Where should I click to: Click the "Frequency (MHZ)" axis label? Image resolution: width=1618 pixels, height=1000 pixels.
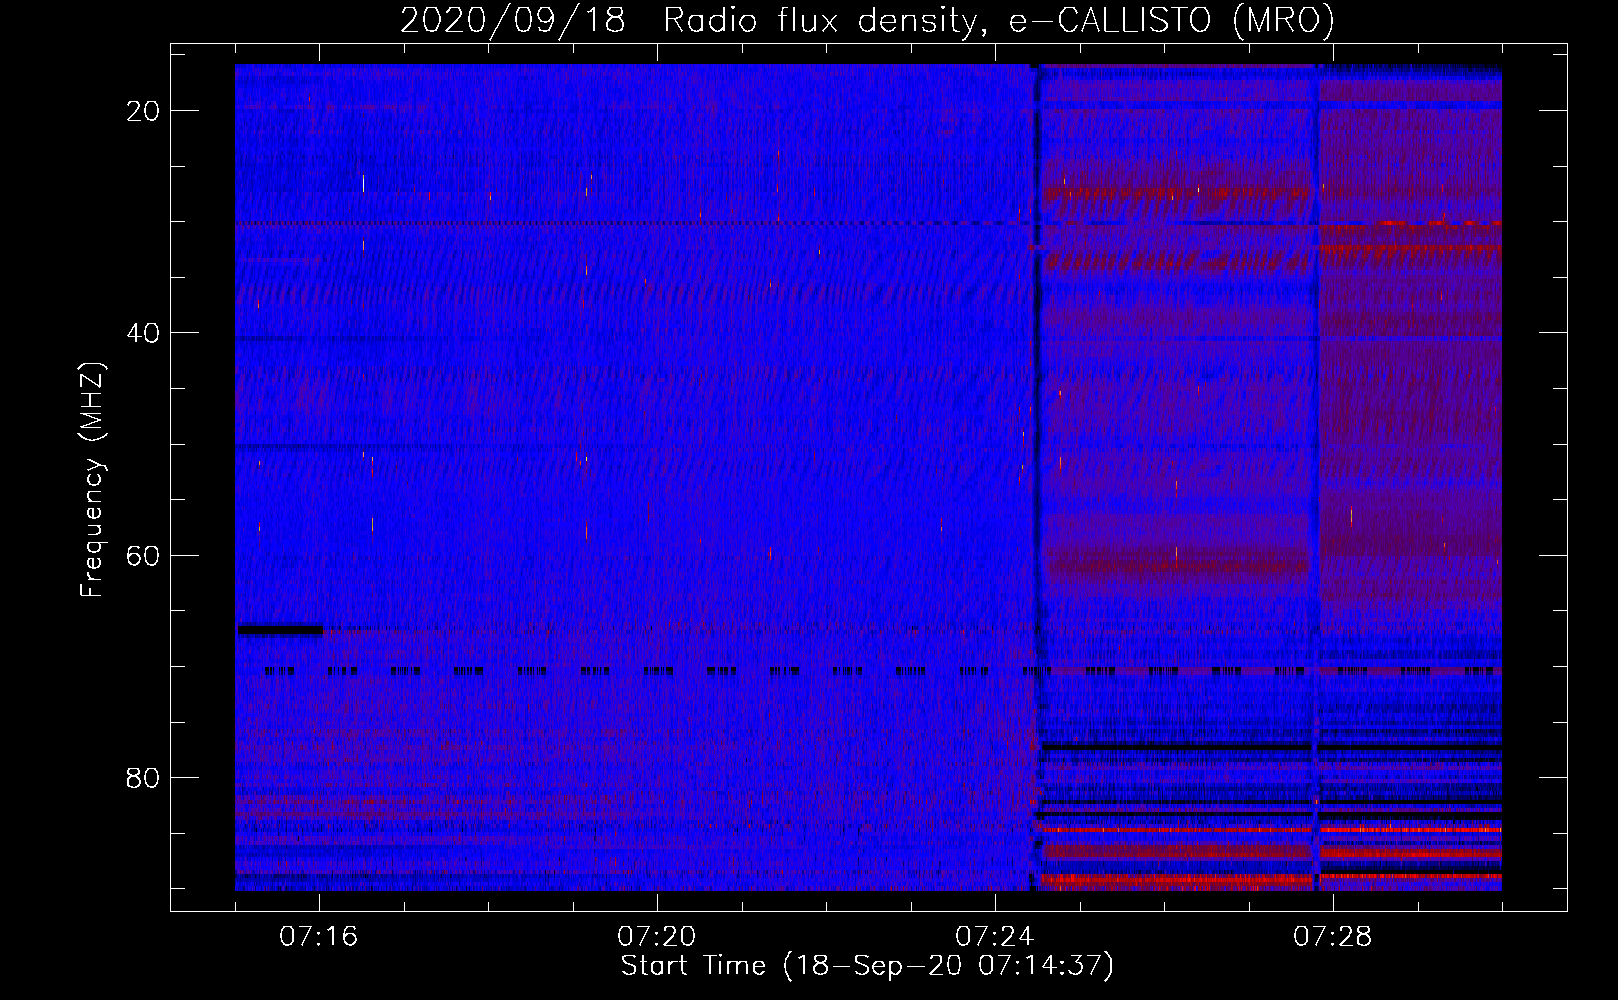[92, 479]
